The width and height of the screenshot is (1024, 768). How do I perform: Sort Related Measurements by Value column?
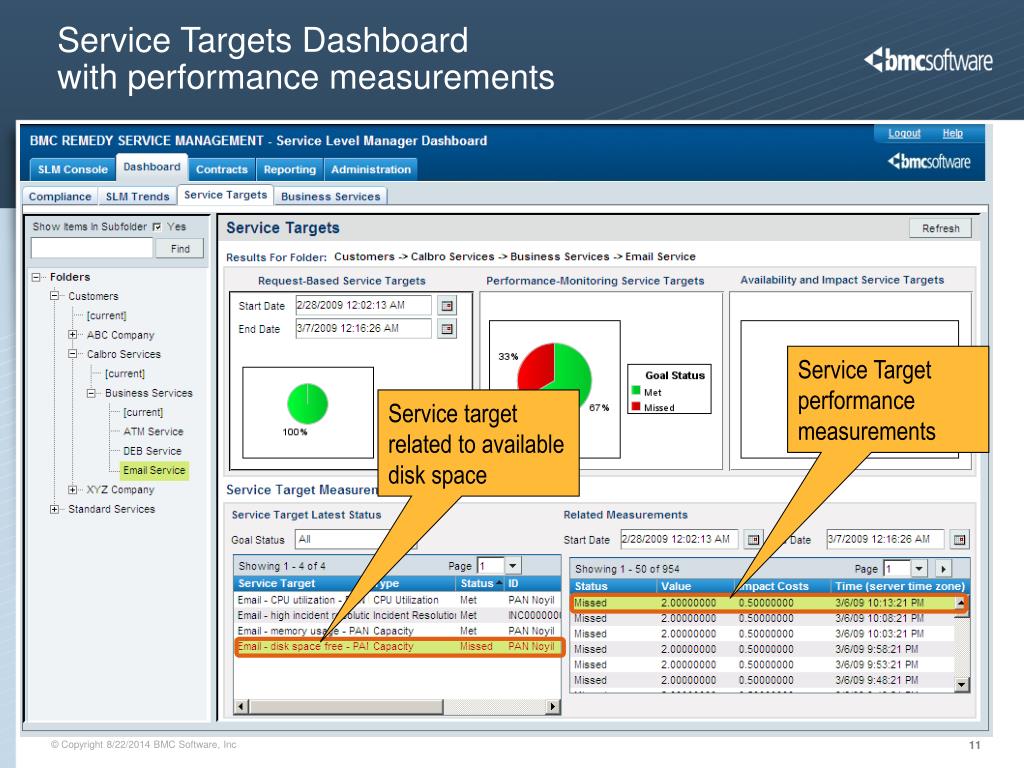[676, 586]
